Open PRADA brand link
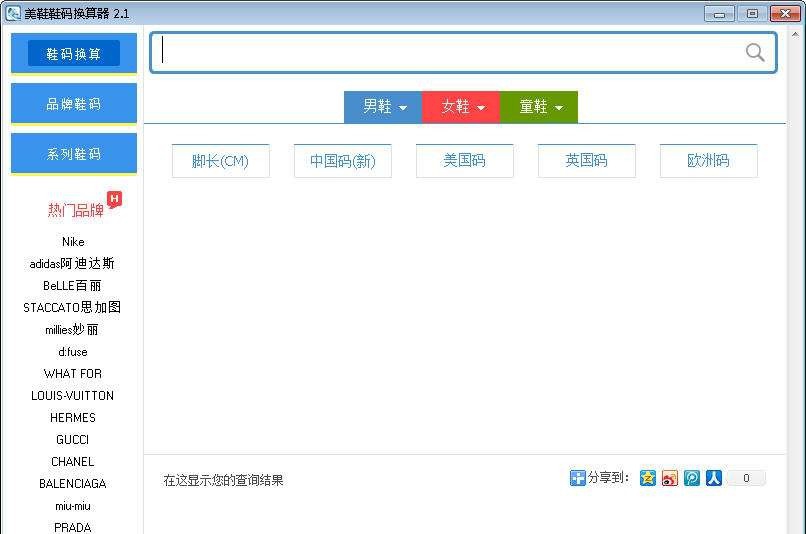Screen dimensions: 806x534 72,527
